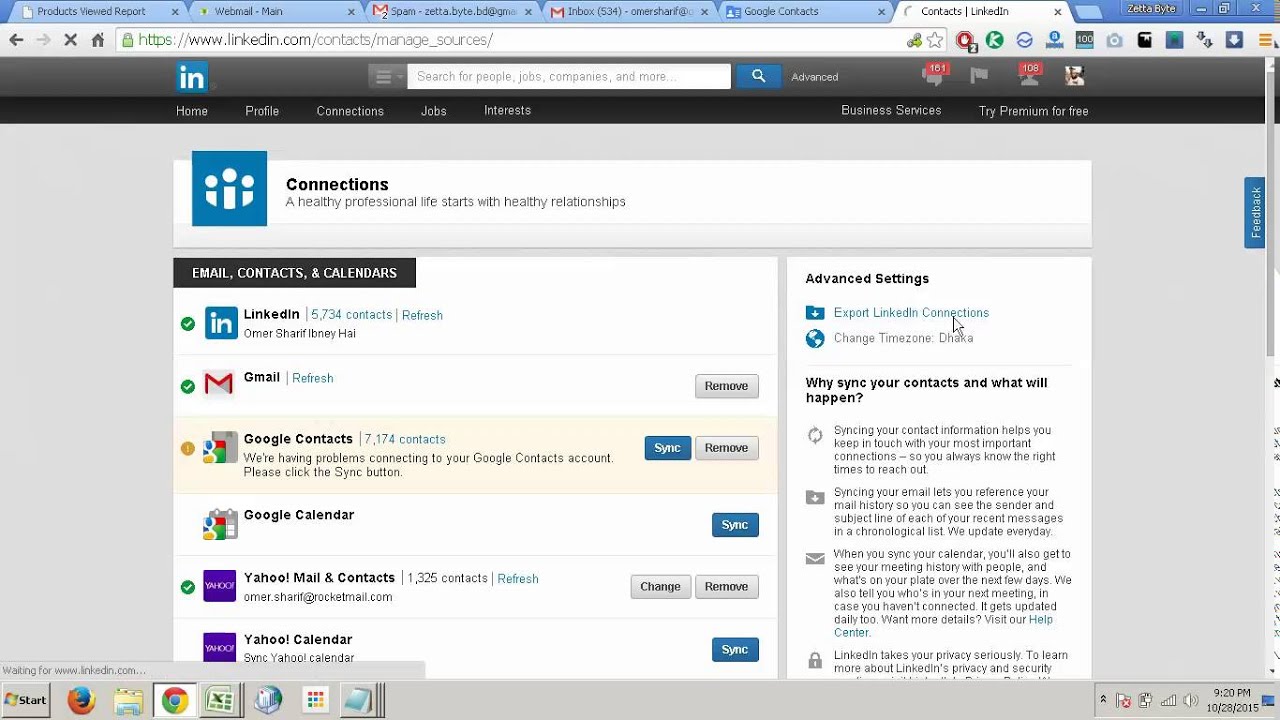This screenshot has width=1280, height=720.
Task: Click the blue search magnifier button
Action: pos(758,76)
